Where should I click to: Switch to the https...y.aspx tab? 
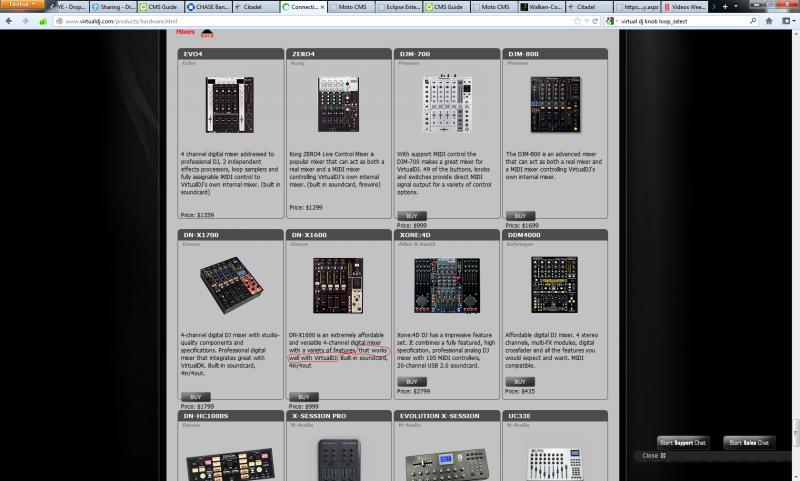pyautogui.click(x=637, y=7)
